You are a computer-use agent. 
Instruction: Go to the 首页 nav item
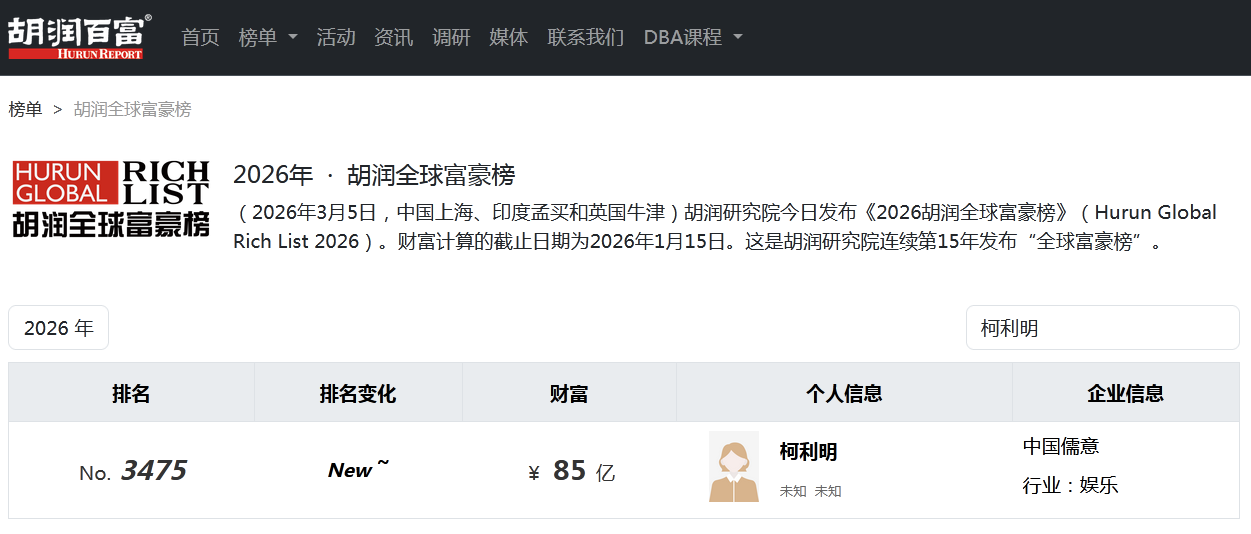tap(200, 37)
